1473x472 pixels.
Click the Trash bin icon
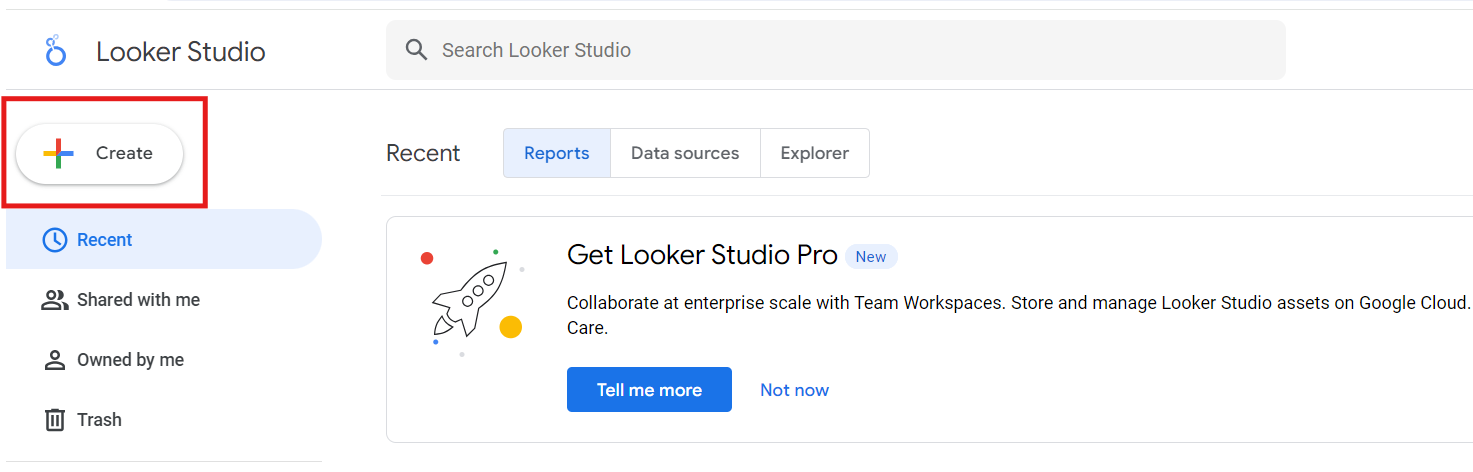(55, 420)
